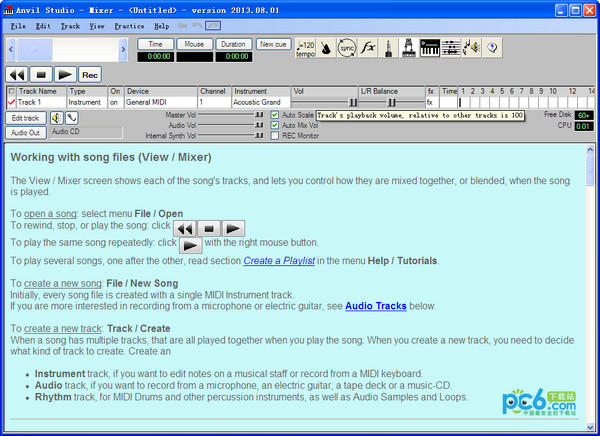Click the speaker icon beside Edit track
This screenshot has width=600, height=436.
pos(57,118)
